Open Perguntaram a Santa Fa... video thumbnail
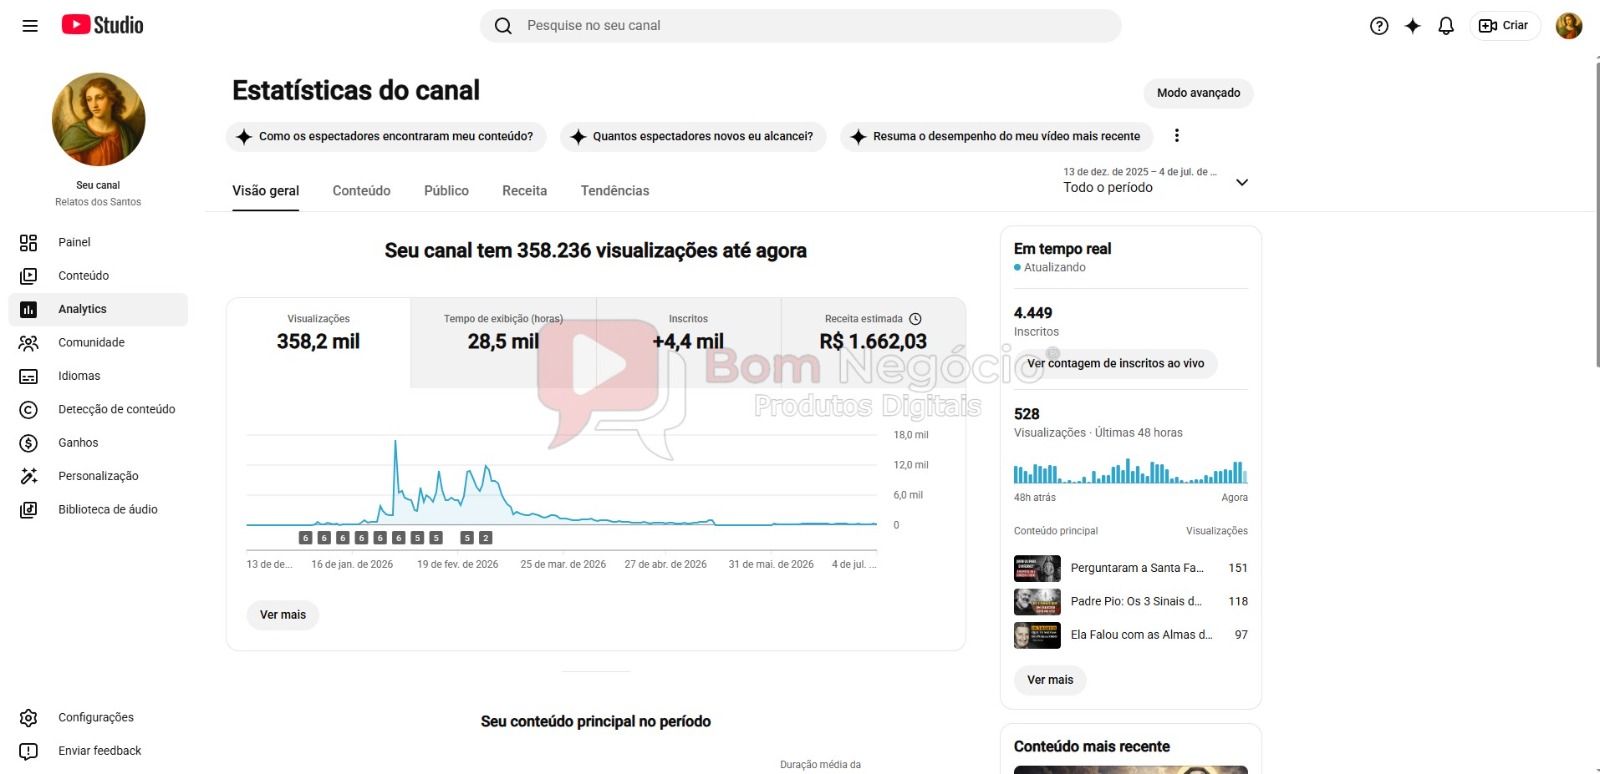Screen dimensions: 1600x774 point(1037,568)
